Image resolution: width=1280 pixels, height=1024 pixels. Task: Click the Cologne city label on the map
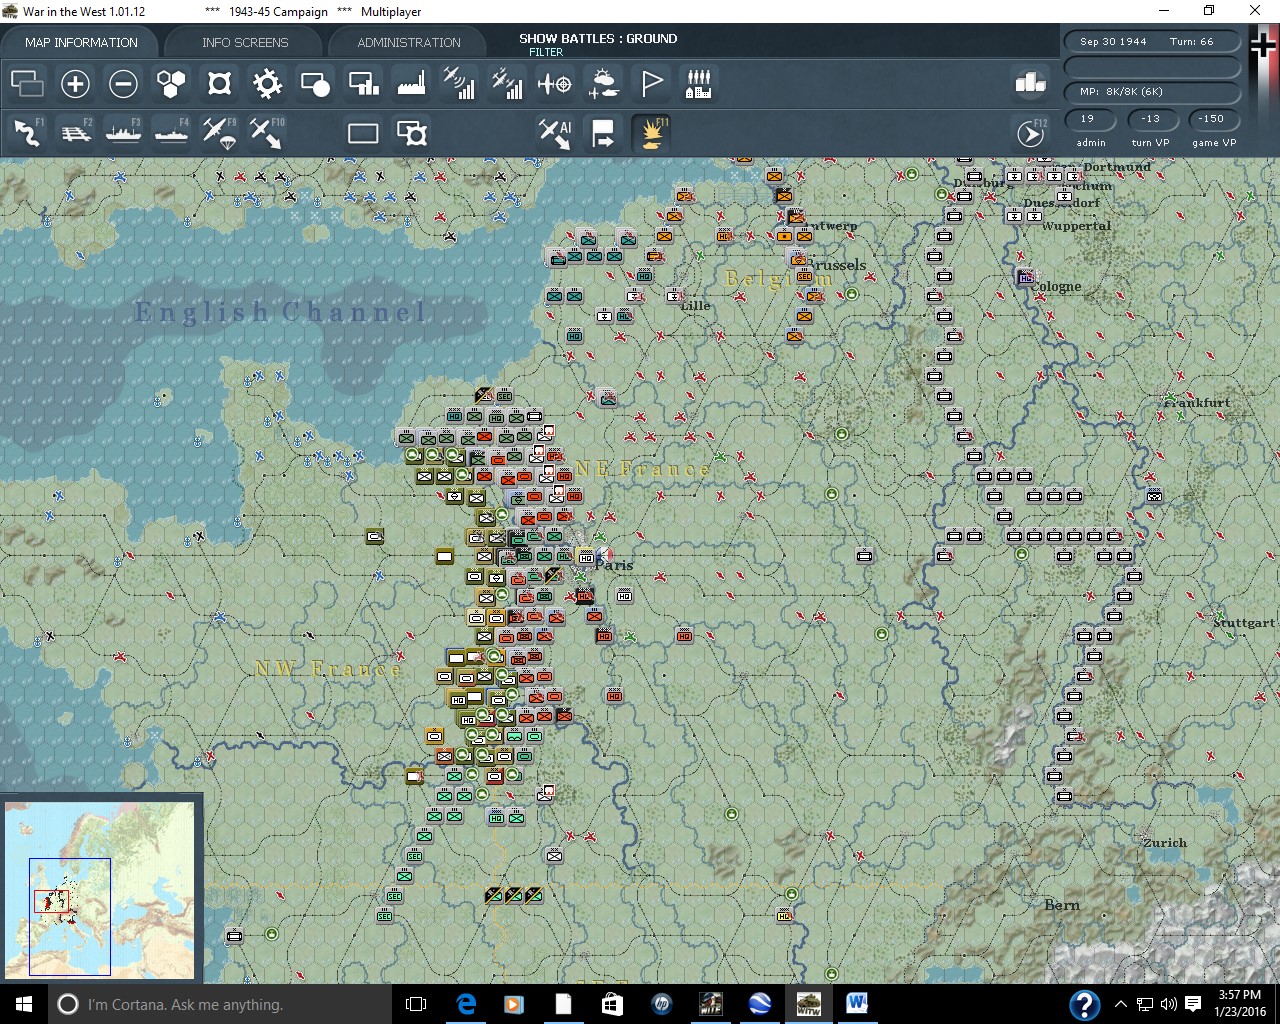[x=1057, y=287]
